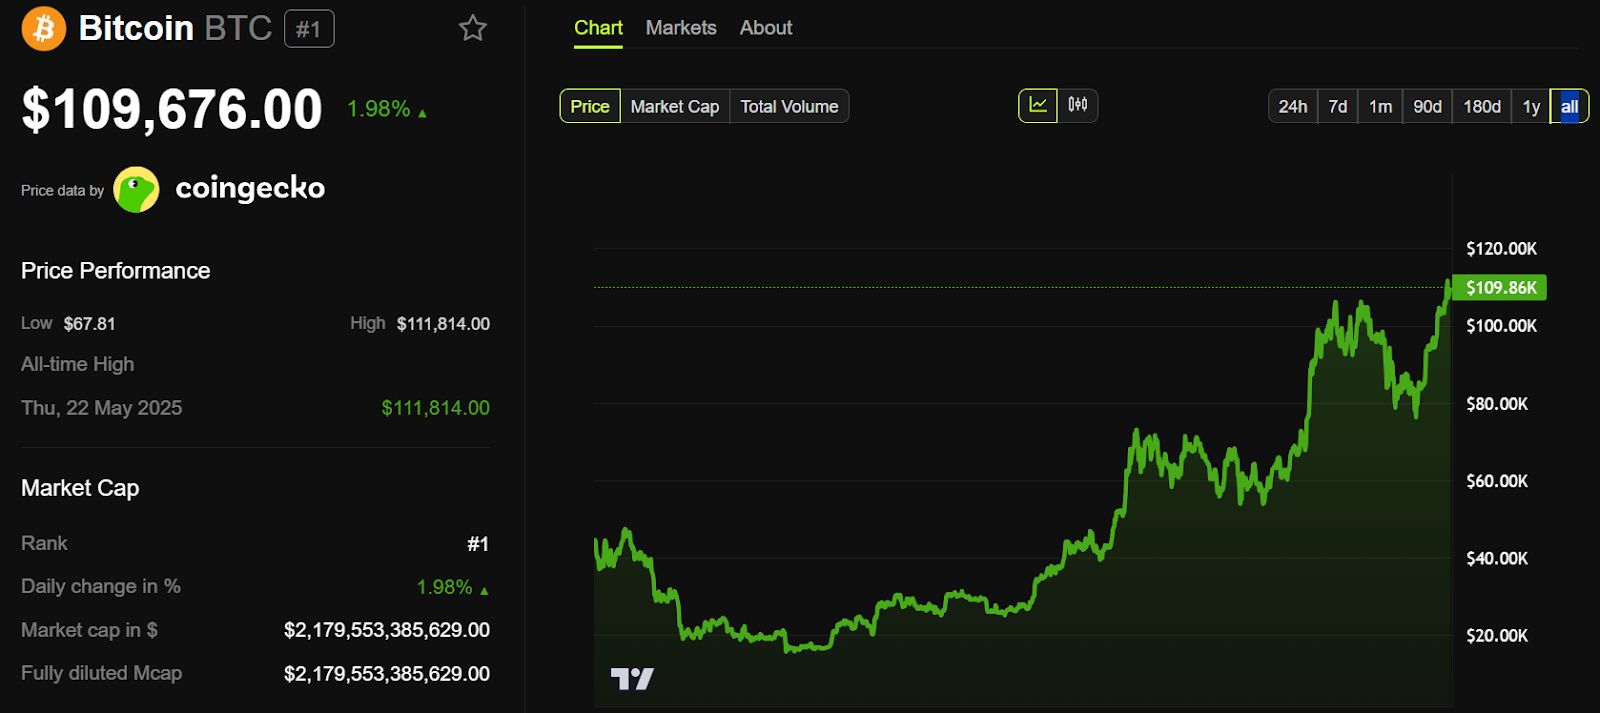Set the chart range to 7d
This screenshot has width=1600, height=713.
click(1338, 106)
